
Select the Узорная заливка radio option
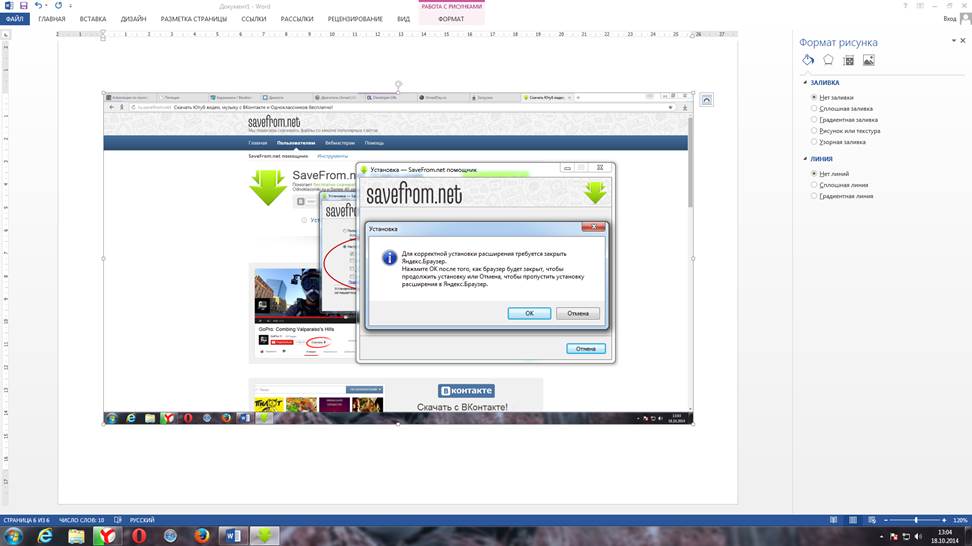click(x=814, y=142)
